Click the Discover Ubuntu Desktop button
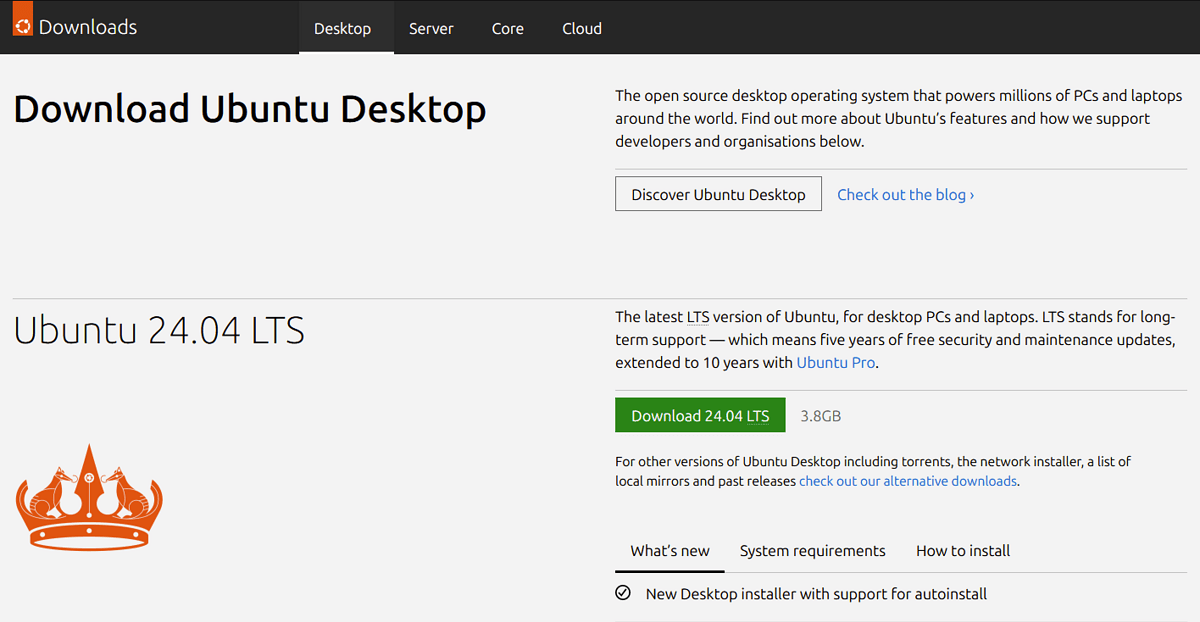This screenshot has height=622, width=1200. coord(718,193)
